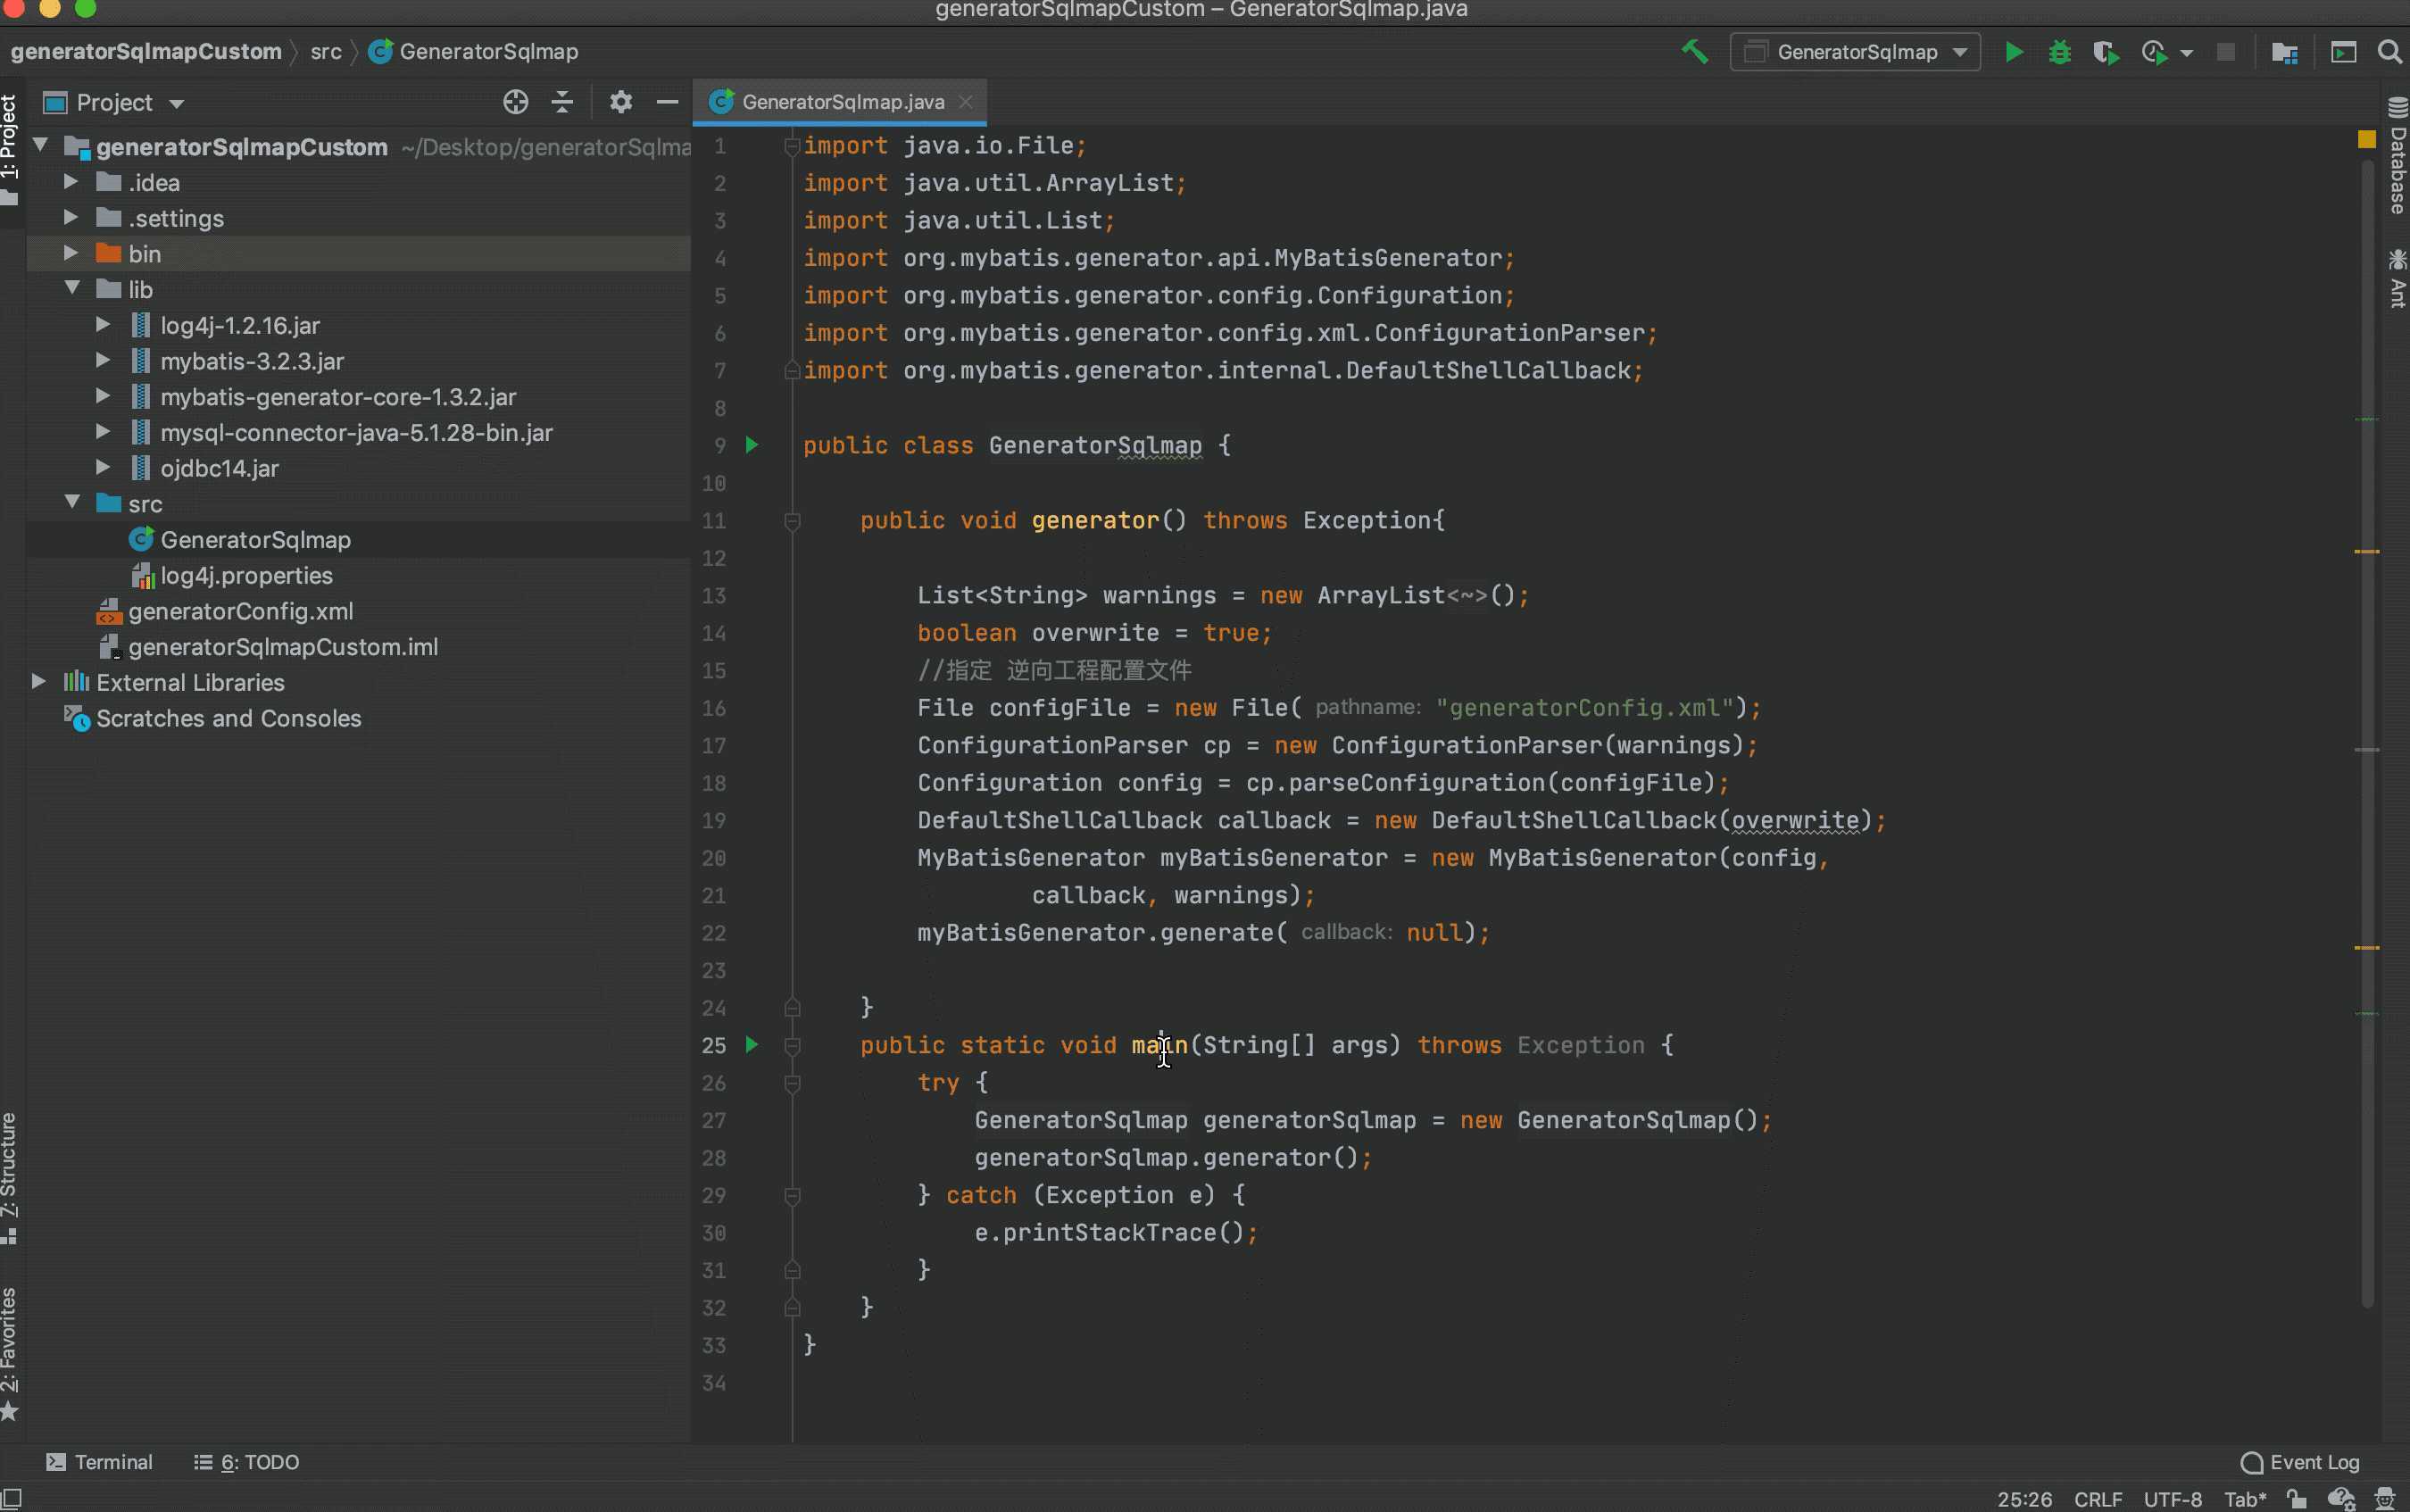Select GeneratorSqlmap class in project tree
This screenshot has height=1512, width=2410.
[x=240, y=540]
